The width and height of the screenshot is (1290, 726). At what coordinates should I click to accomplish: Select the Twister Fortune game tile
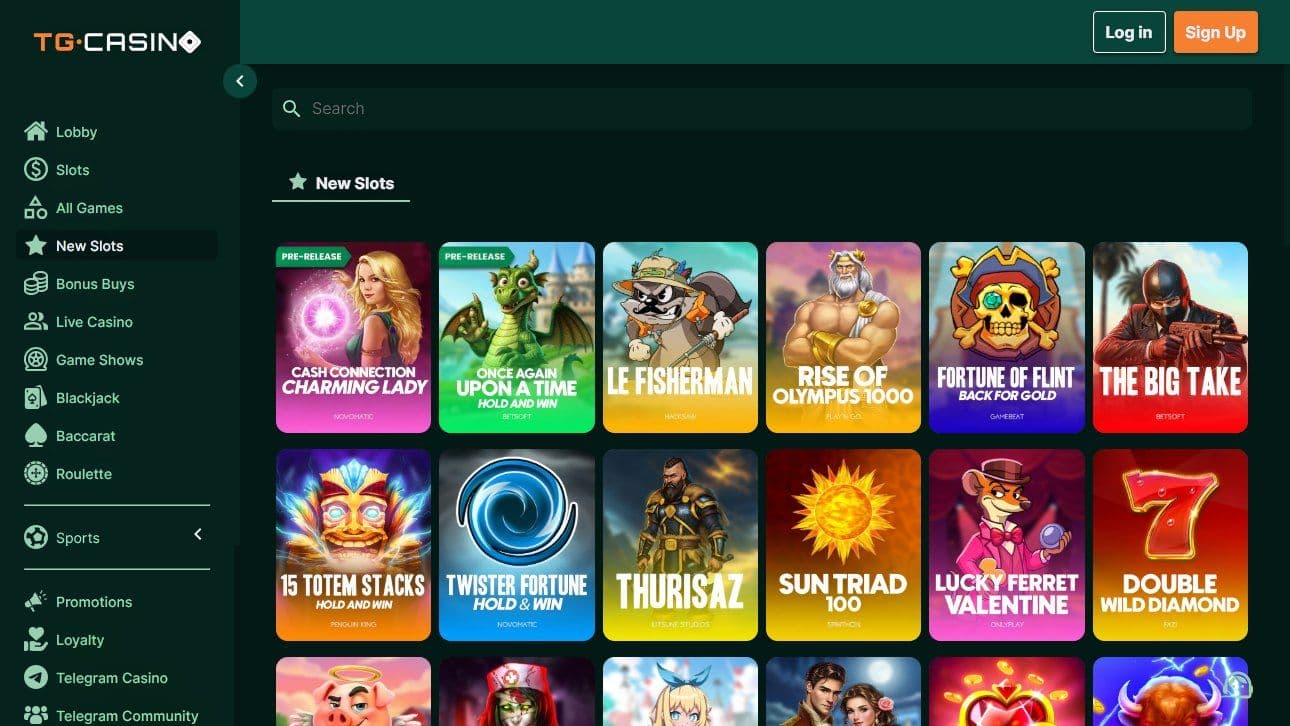tap(516, 545)
